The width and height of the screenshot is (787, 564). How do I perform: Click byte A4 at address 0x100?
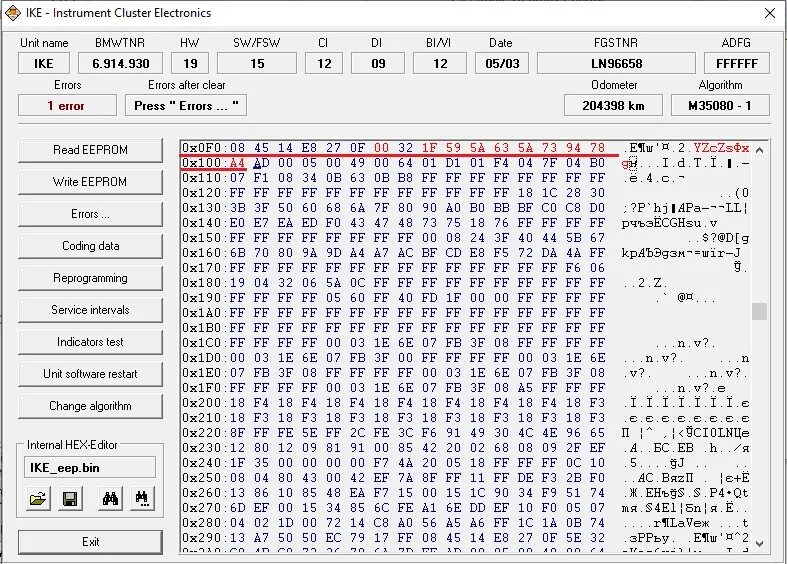[237, 163]
